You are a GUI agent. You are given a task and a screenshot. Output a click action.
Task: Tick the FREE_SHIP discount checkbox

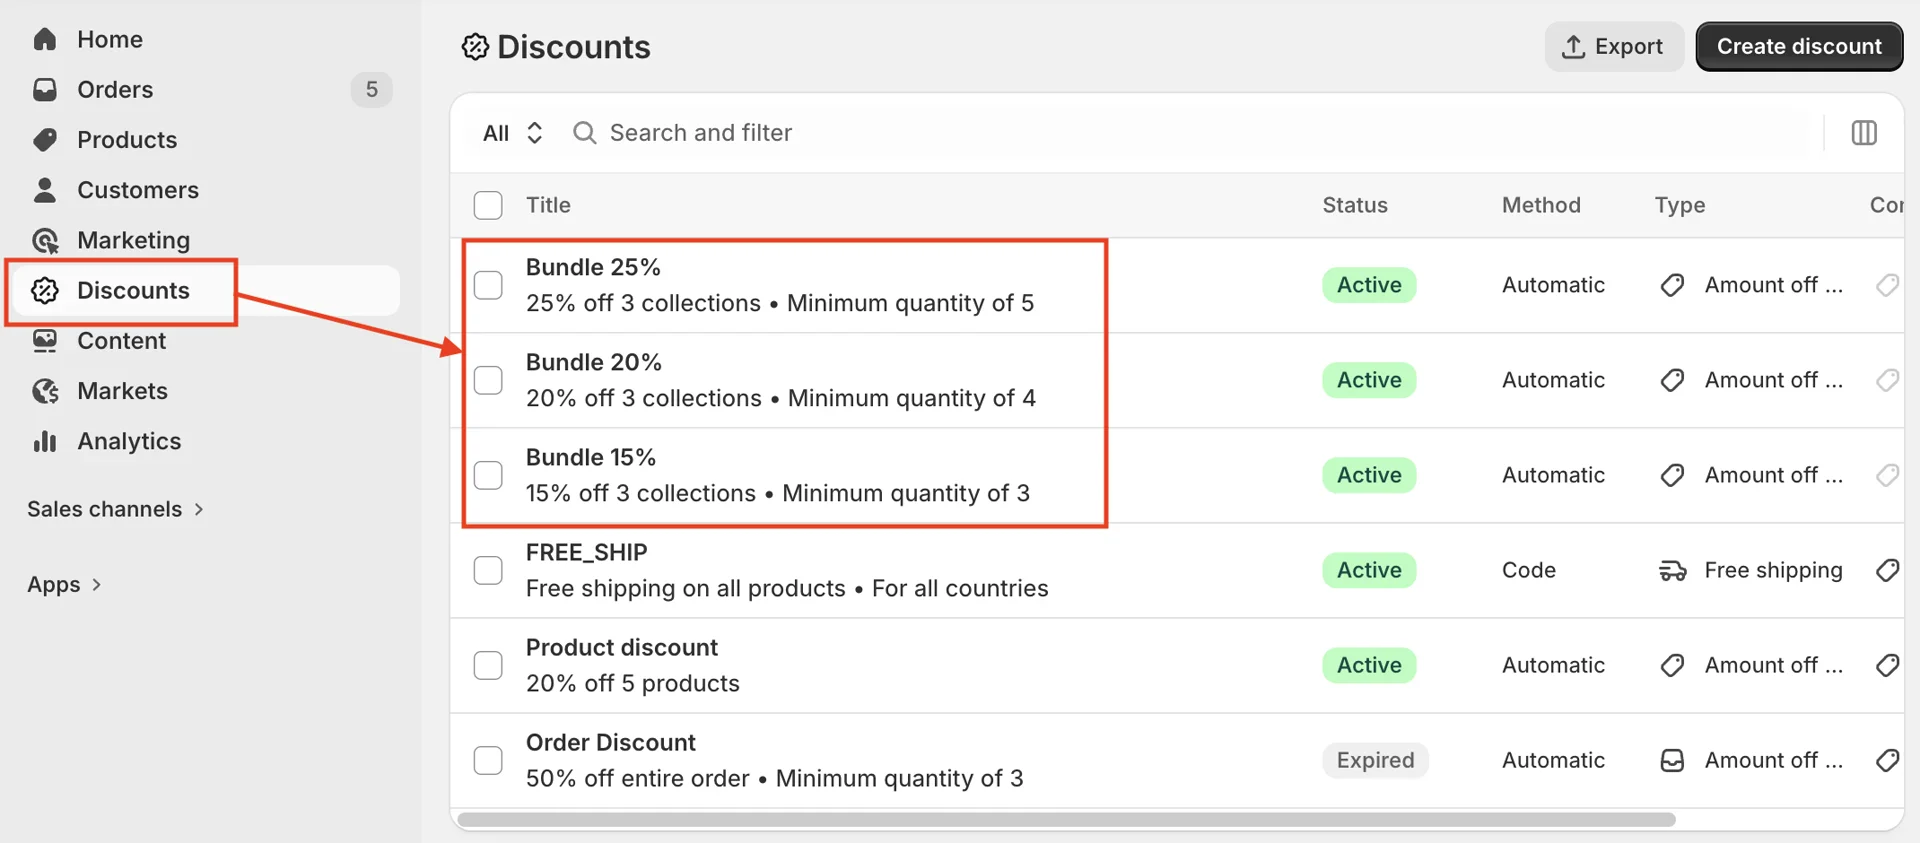click(488, 570)
